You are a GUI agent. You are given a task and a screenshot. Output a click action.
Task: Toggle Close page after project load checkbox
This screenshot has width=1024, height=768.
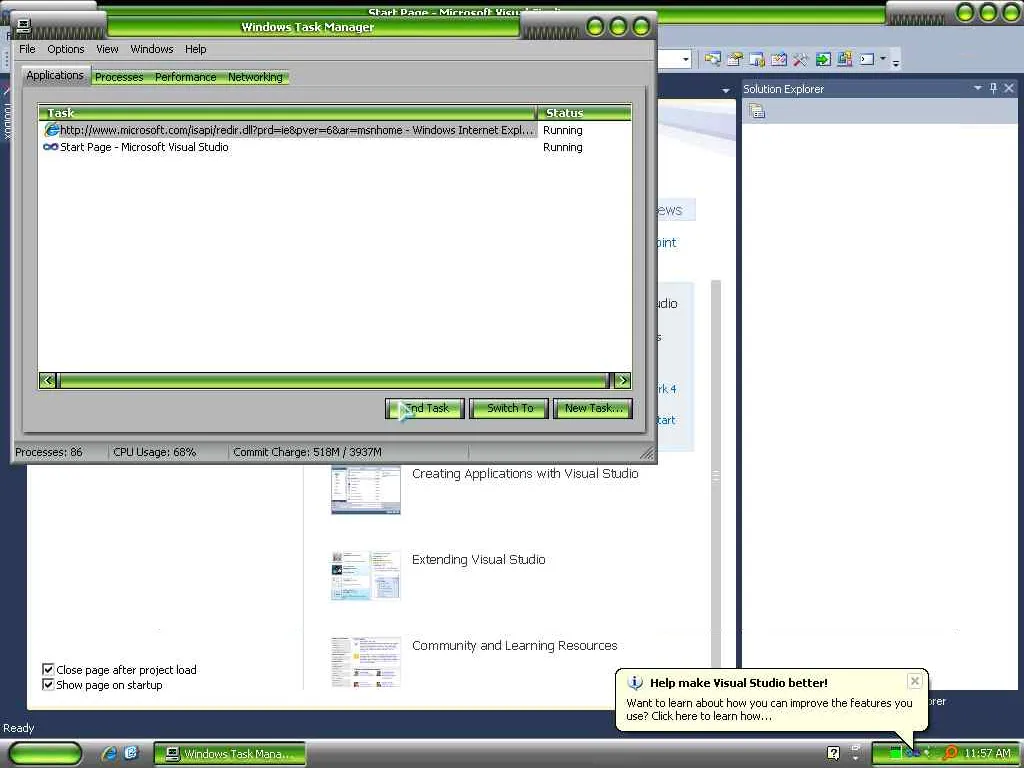pos(48,669)
